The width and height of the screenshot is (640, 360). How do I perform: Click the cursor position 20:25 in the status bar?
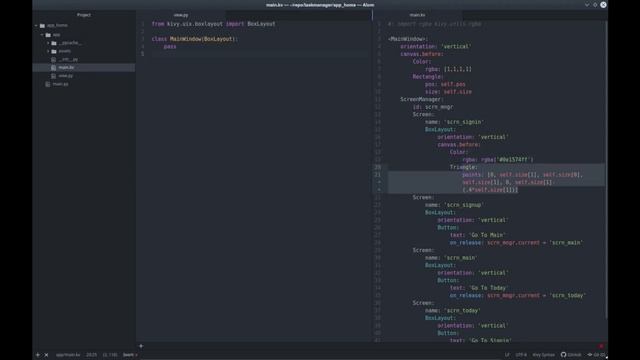pyautogui.click(x=91, y=355)
